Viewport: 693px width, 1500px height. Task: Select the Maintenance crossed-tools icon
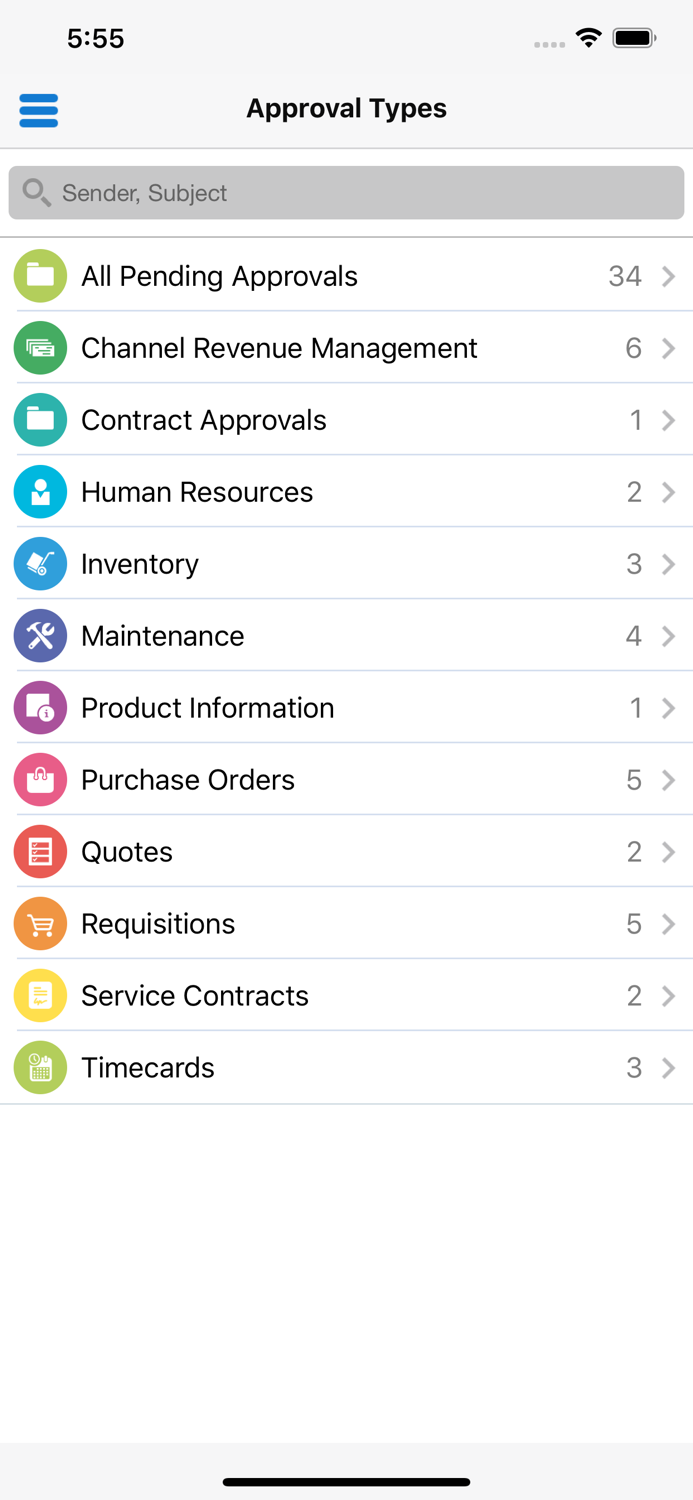39,635
